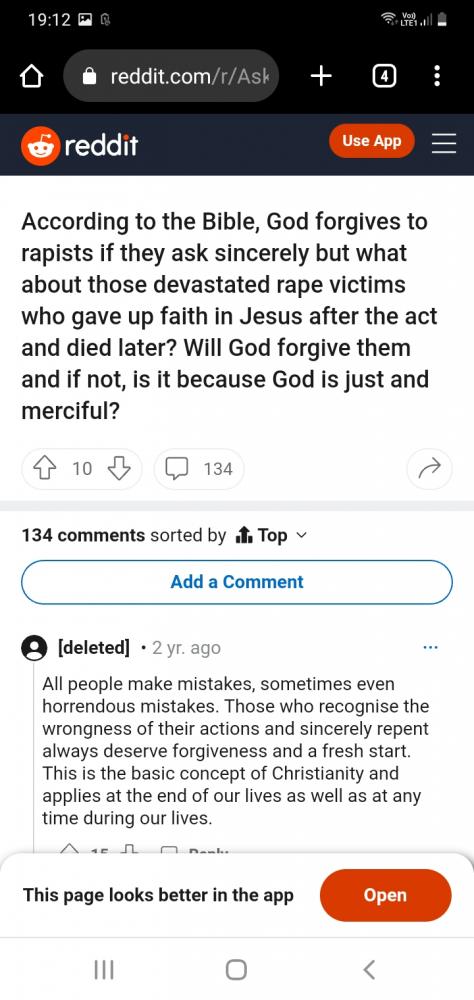The width and height of the screenshot is (474, 1000).
Task: Expand the Top sort dropdown
Action: click(271, 536)
